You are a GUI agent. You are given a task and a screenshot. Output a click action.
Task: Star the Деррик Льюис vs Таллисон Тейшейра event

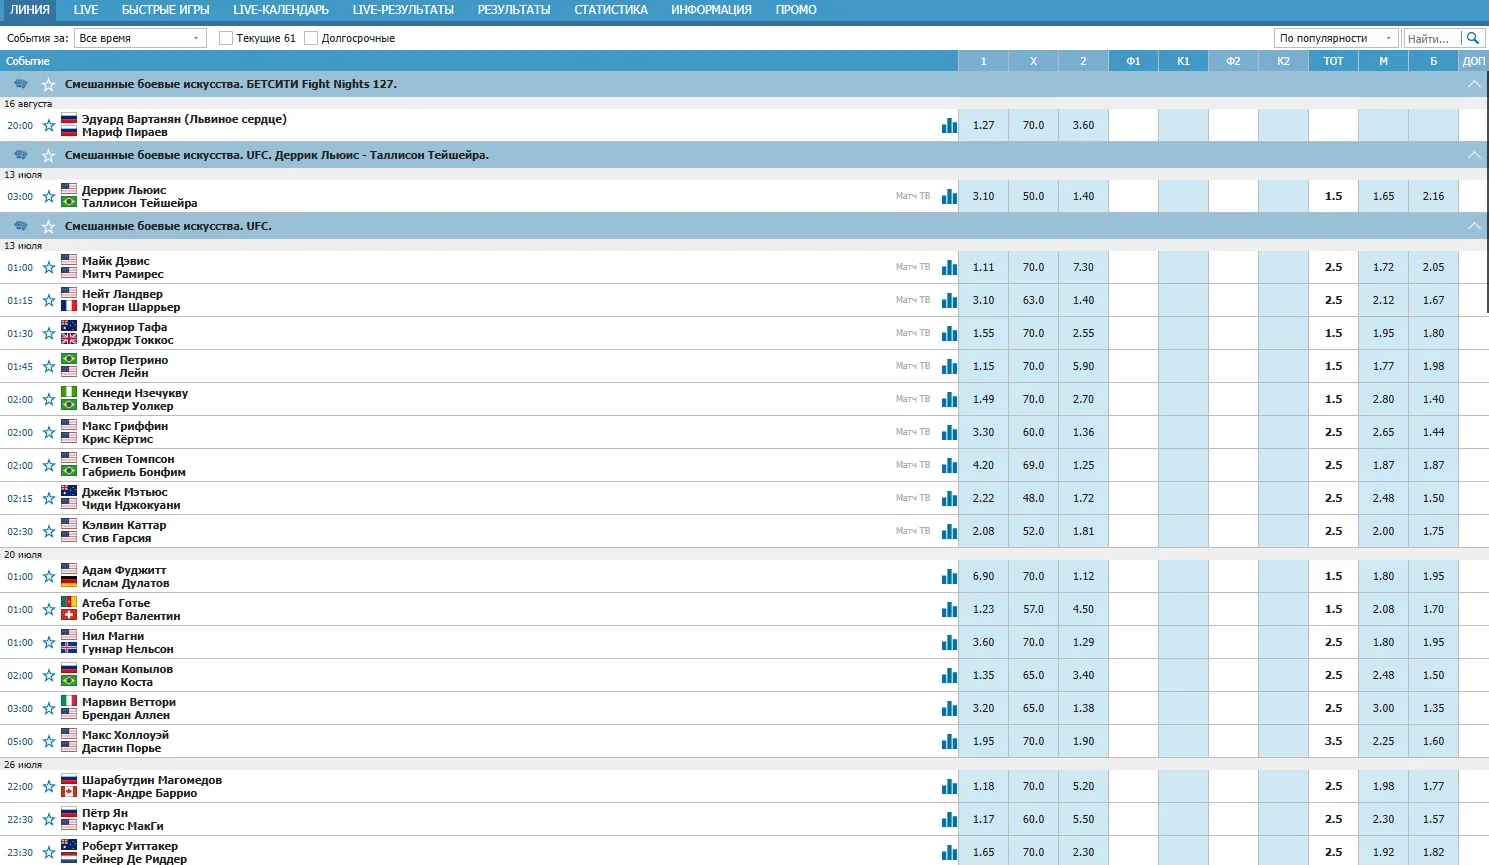click(x=48, y=197)
